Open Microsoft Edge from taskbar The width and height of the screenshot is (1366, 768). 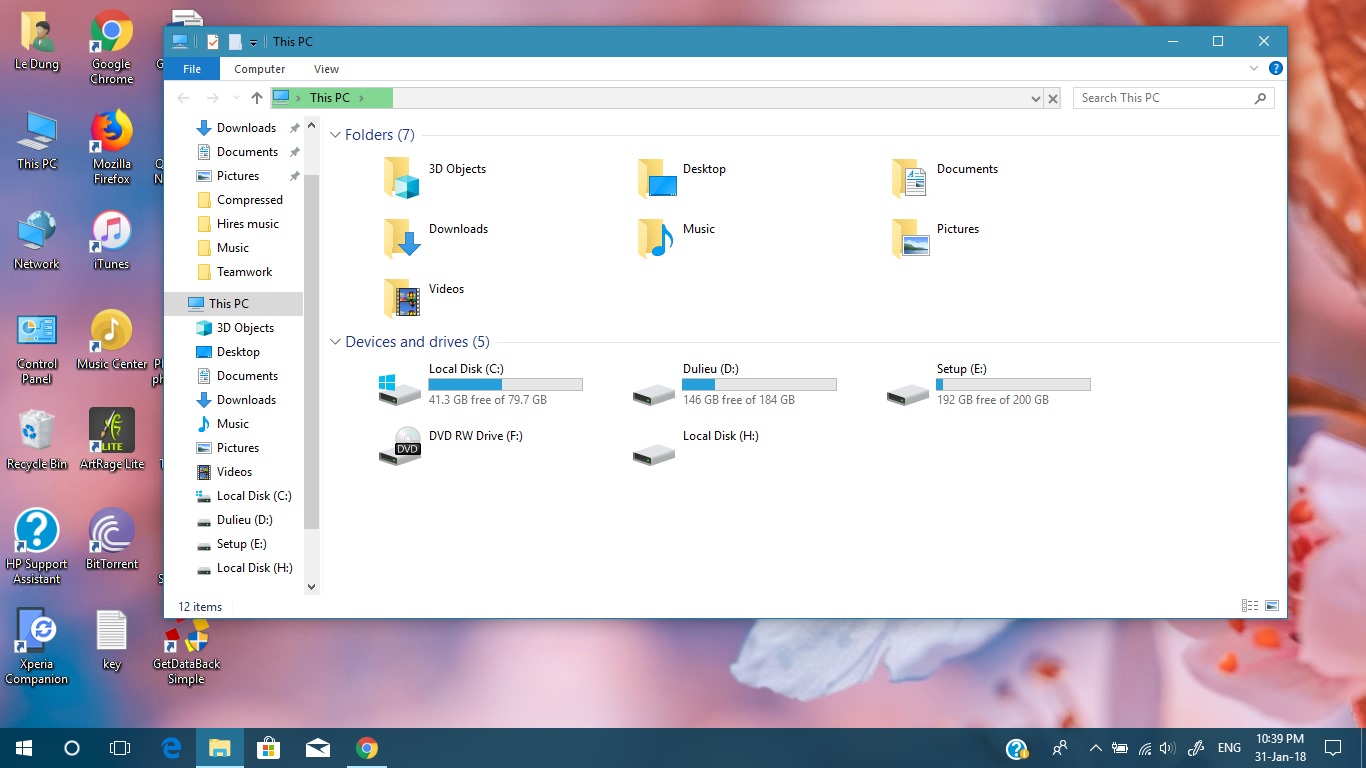(x=171, y=747)
